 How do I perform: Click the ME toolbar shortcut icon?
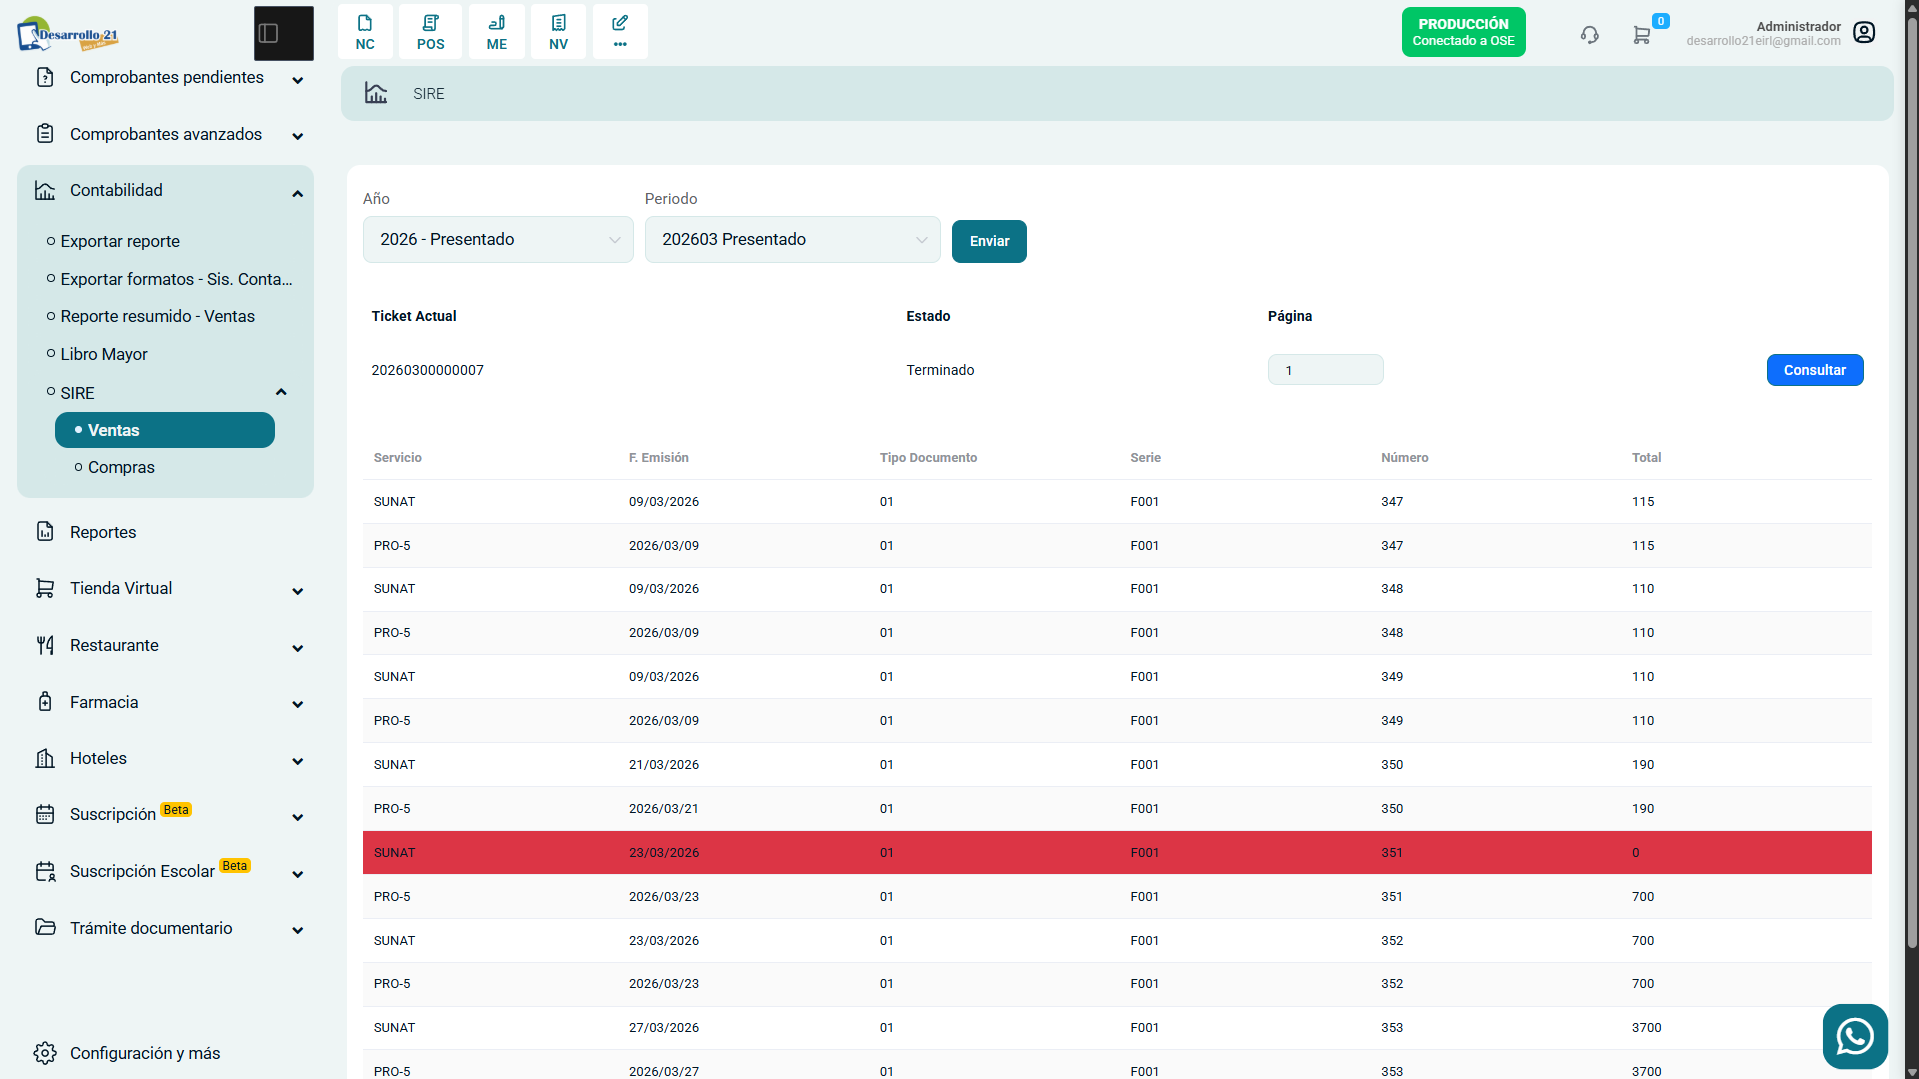pyautogui.click(x=497, y=32)
